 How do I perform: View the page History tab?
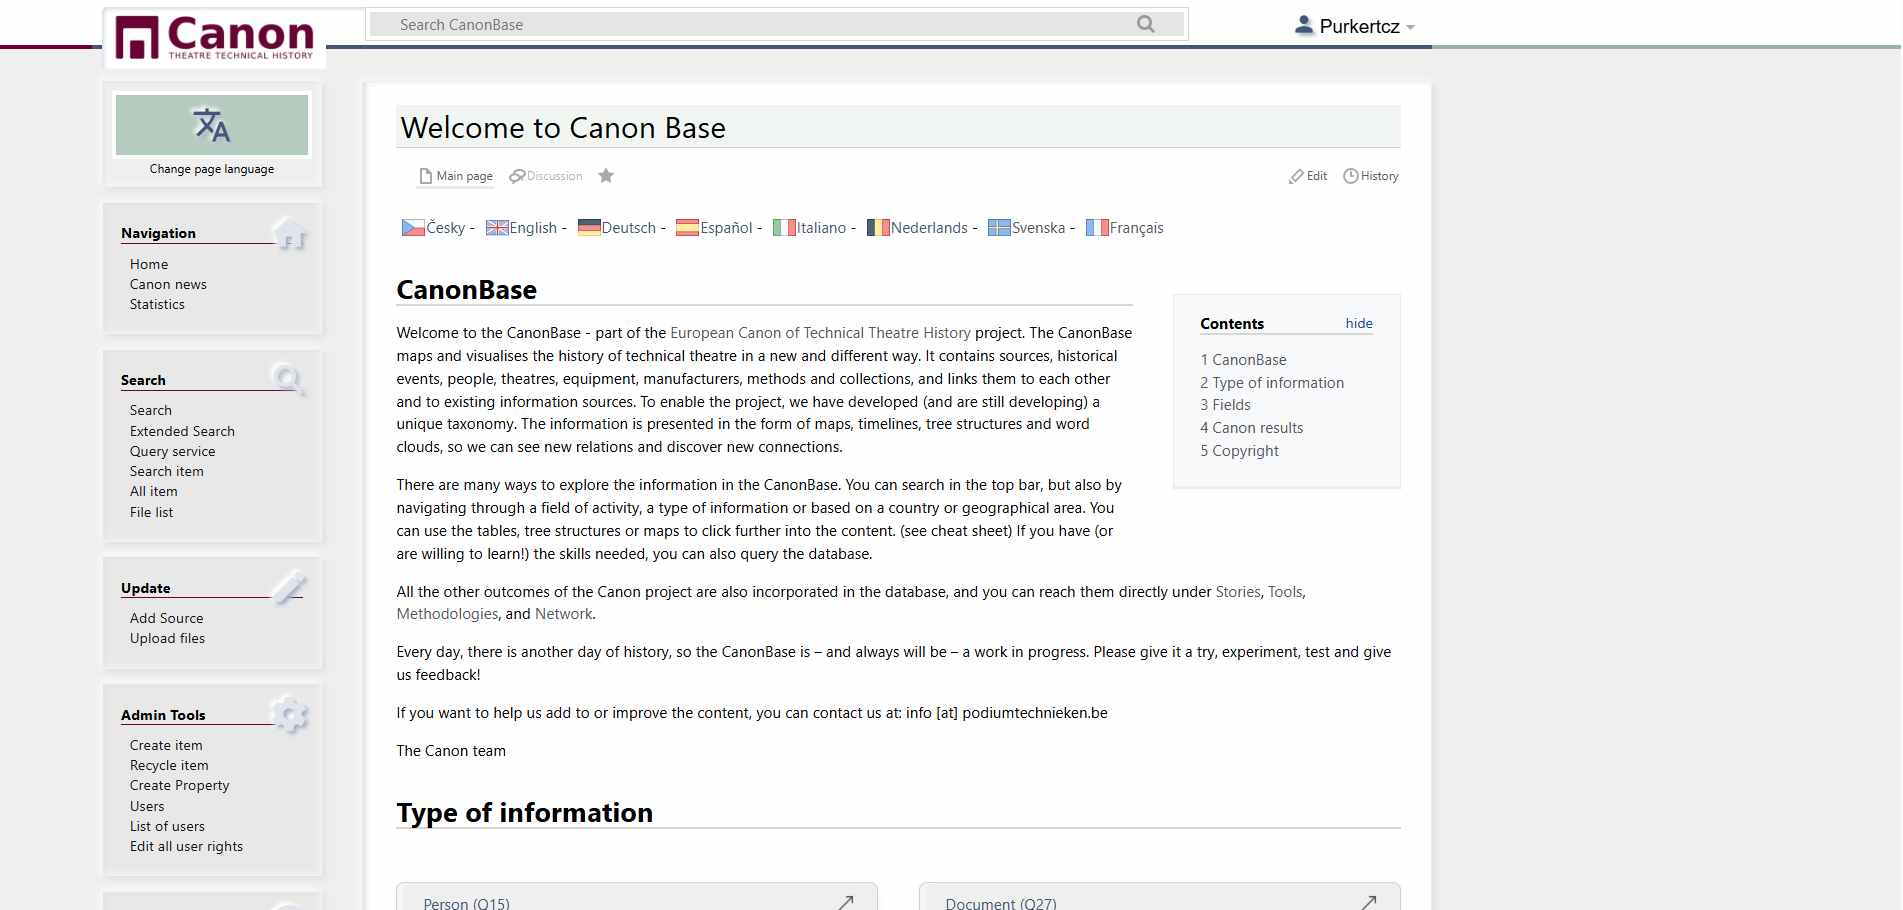pyautogui.click(x=1371, y=176)
